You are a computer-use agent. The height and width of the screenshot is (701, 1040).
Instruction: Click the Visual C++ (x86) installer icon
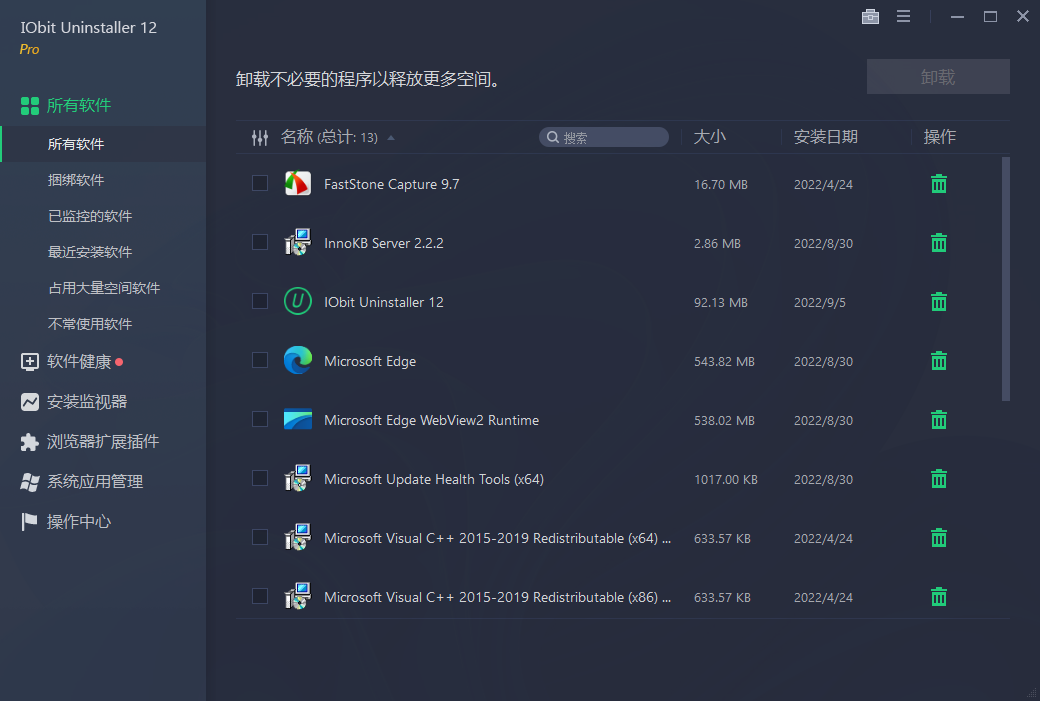click(x=298, y=596)
